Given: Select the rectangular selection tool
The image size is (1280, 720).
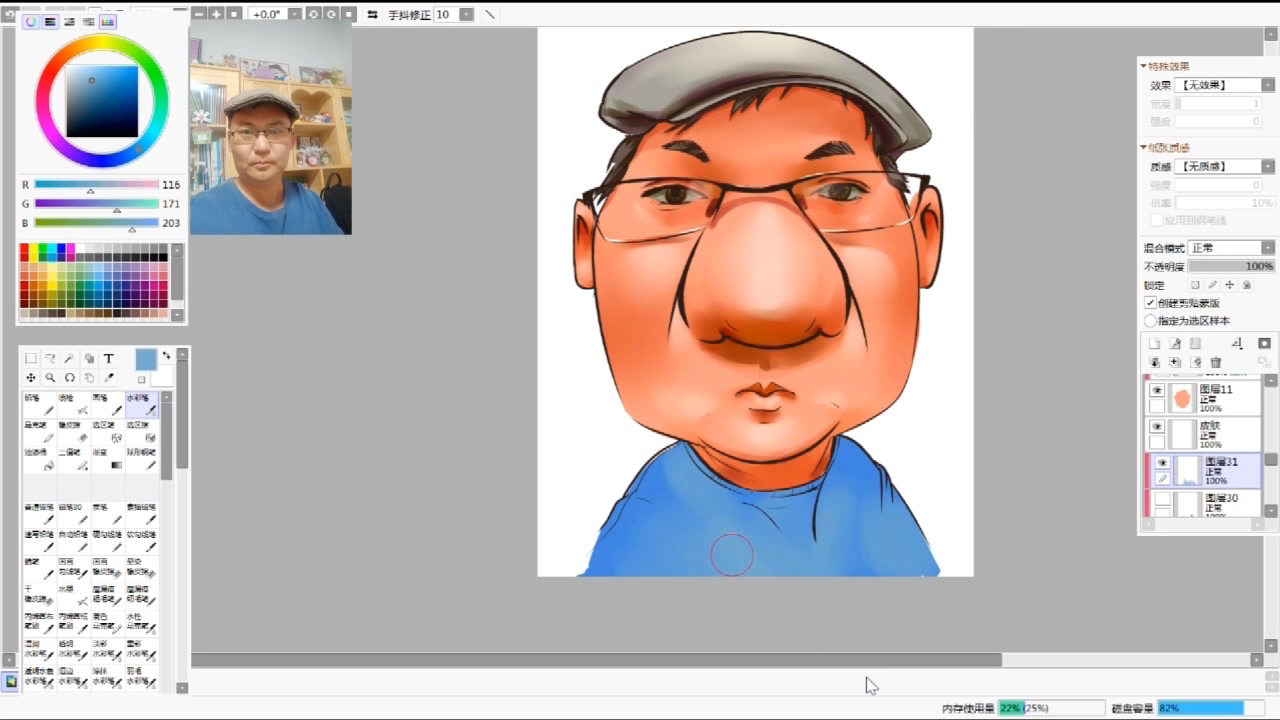Looking at the screenshot, I should point(30,358).
